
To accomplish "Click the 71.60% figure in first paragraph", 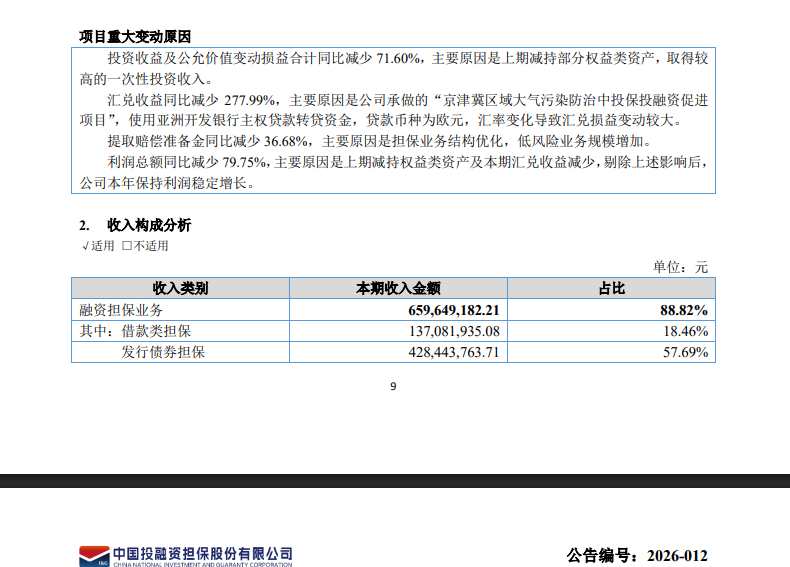I will [x=398, y=58].
